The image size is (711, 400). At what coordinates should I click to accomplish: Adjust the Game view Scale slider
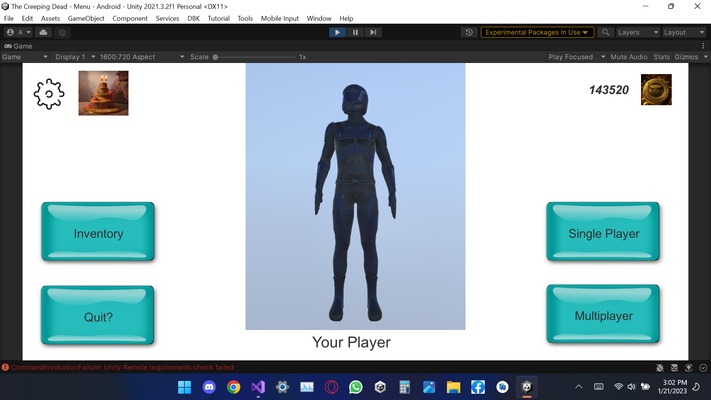tap(255, 57)
